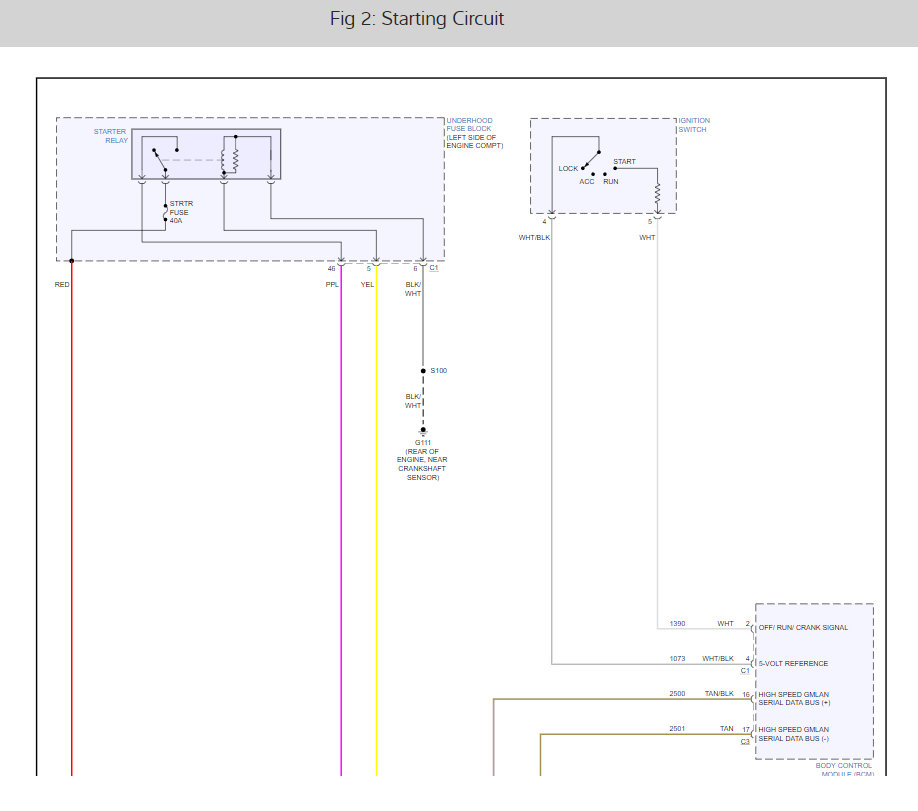918x811 pixels.
Task: Click the 5-VOLT REFERENCE pin text
Action: pyautogui.click(x=793, y=663)
